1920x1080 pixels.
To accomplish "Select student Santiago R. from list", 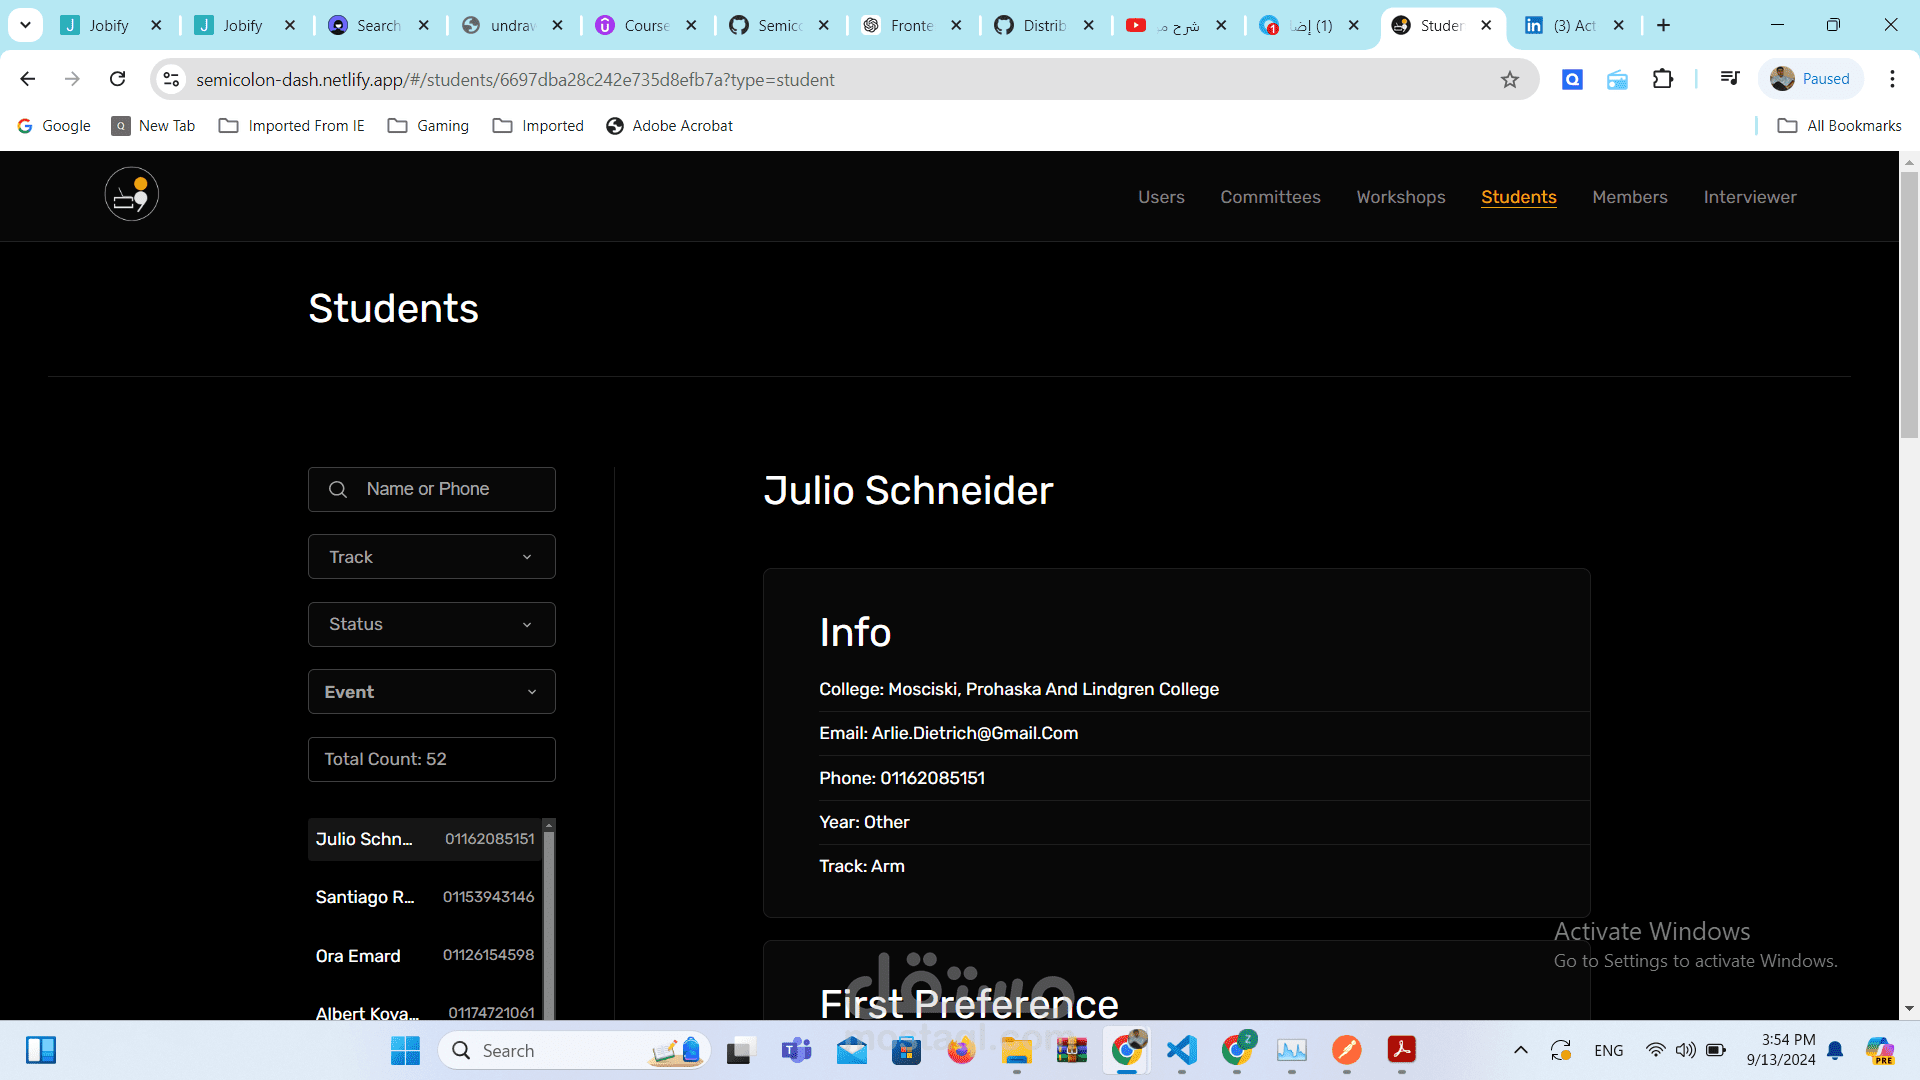I will [424, 897].
